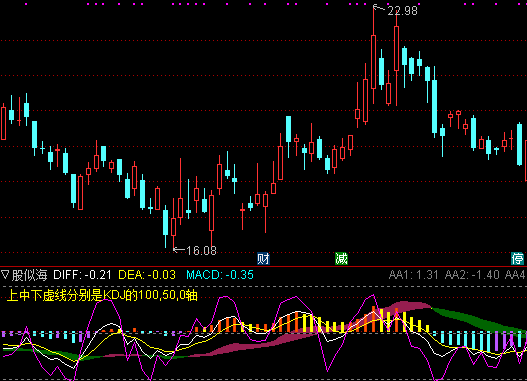
Task: Expand the 股似海 indicator dropdown triangle
Action: (5, 275)
